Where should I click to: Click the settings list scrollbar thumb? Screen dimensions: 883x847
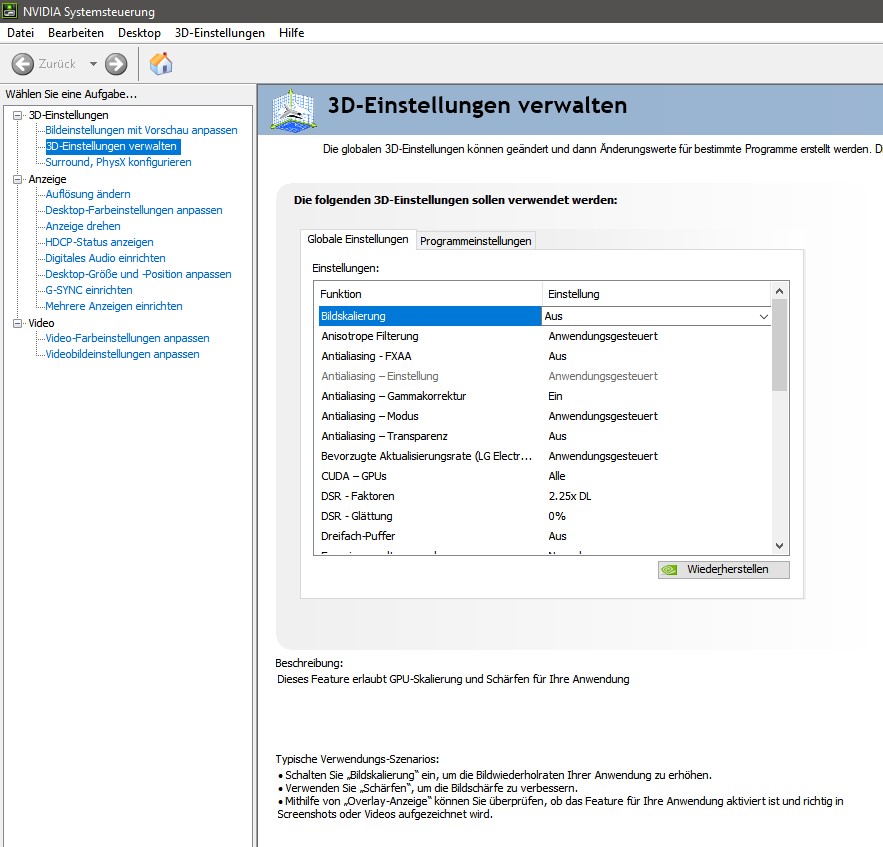pyautogui.click(x=779, y=345)
